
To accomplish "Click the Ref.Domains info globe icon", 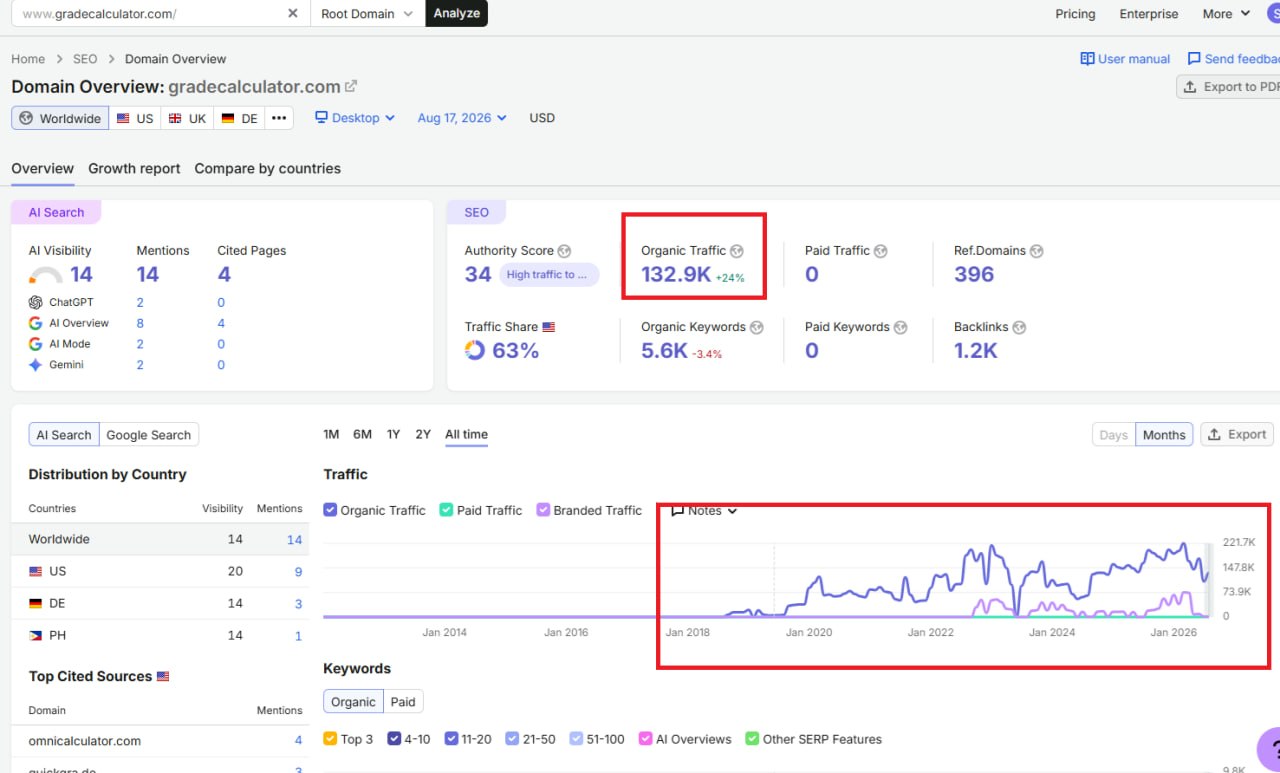I will click(1037, 251).
